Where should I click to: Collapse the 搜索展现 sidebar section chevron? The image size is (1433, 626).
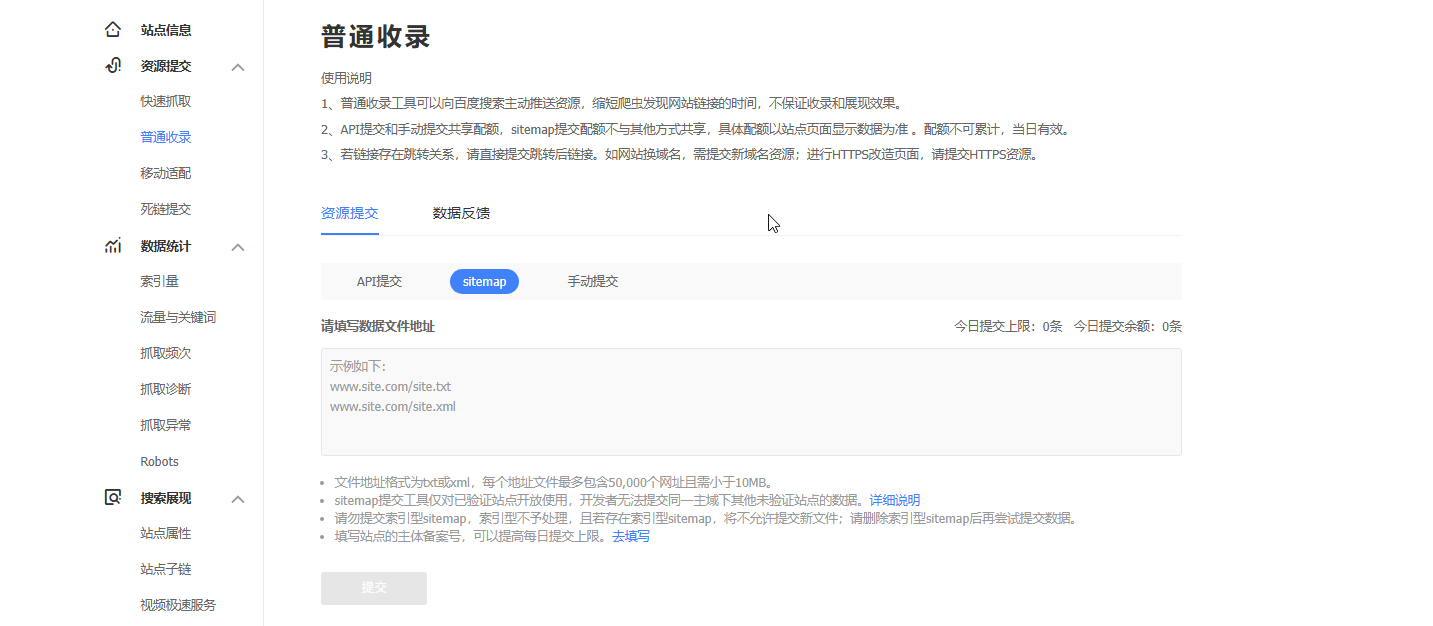point(238,499)
